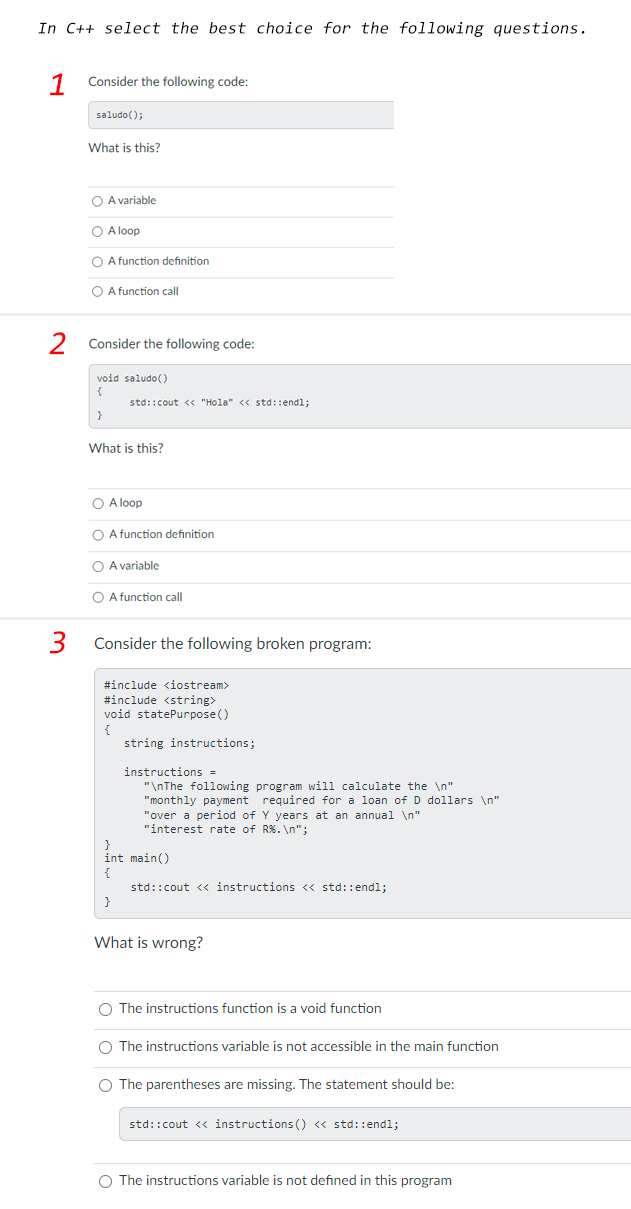The width and height of the screenshot is (631, 1209).
Task: Click the red number 3 question marker
Action: pyautogui.click(x=58, y=644)
